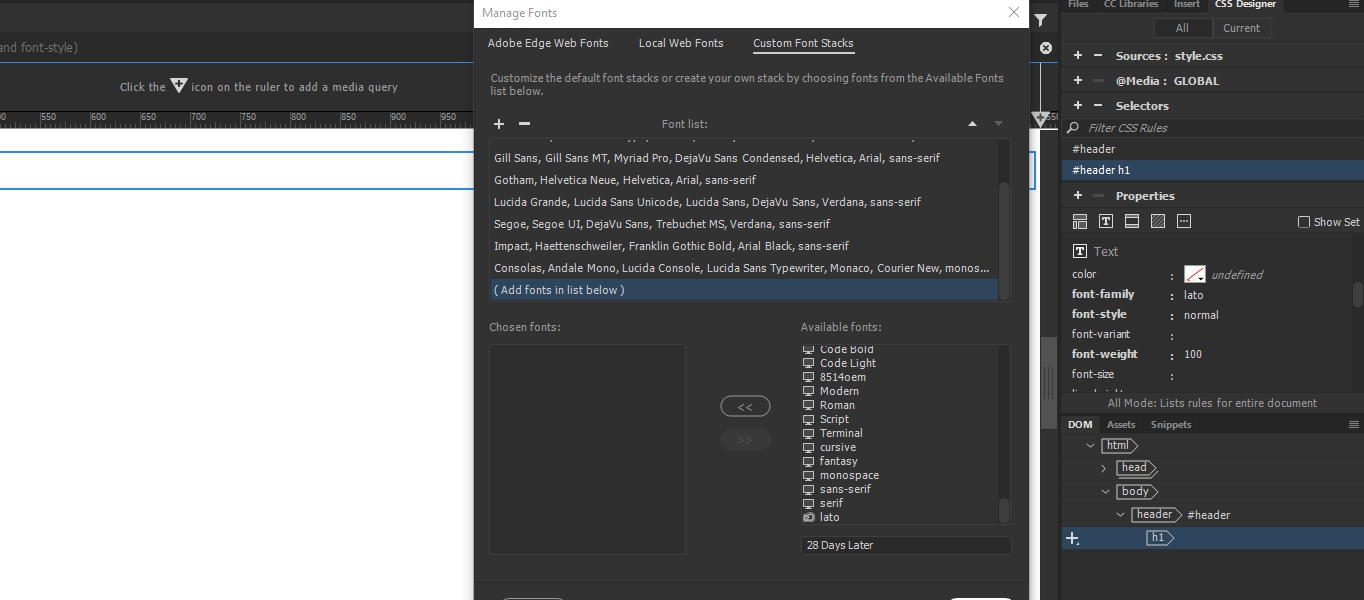This screenshot has width=1364, height=600.
Task: Click the Current button in CSS Designer
Action: (1242, 27)
